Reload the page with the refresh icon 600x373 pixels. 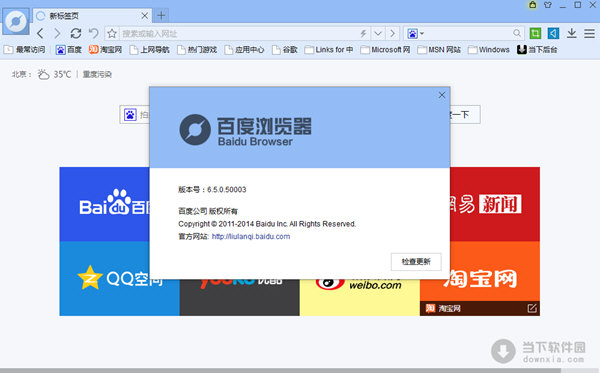click(76, 34)
